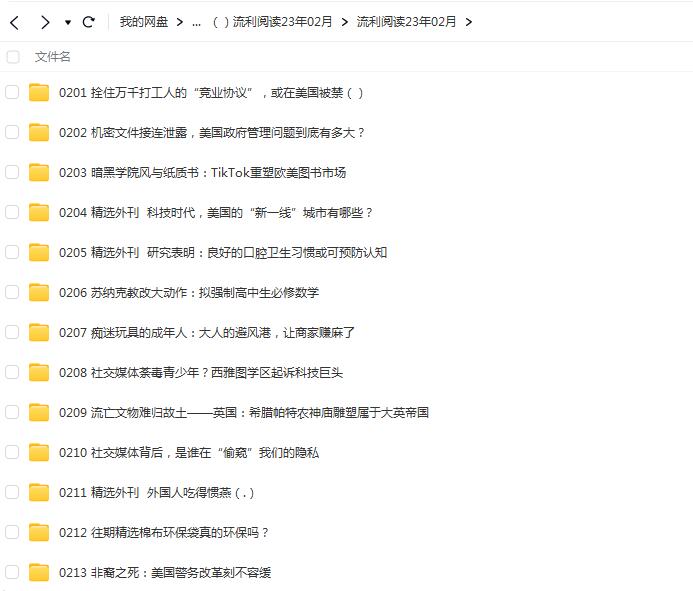Screen dimensions: 693x591
Task: Check the box for folder 0204
Action: pyautogui.click(x=12, y=212)
